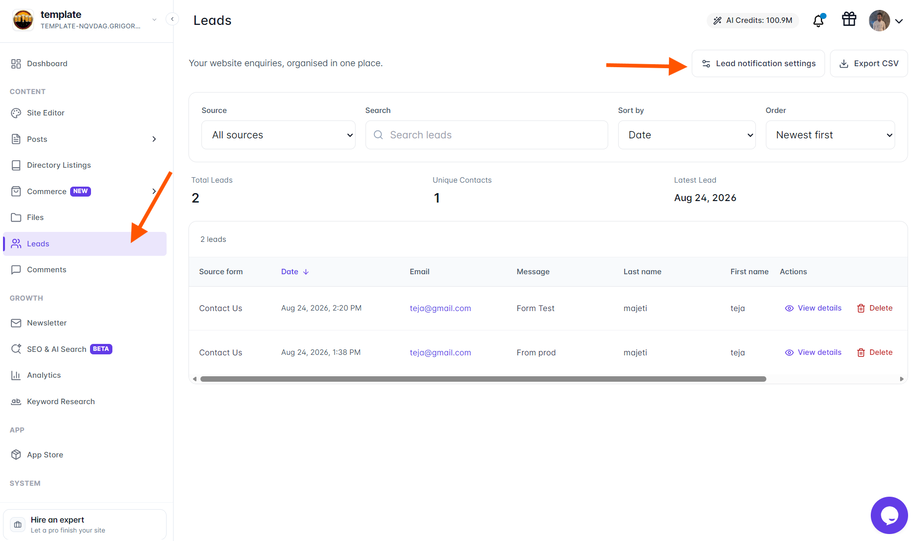
Task: Click the Commerce bag icon
Action: (16, 191)
